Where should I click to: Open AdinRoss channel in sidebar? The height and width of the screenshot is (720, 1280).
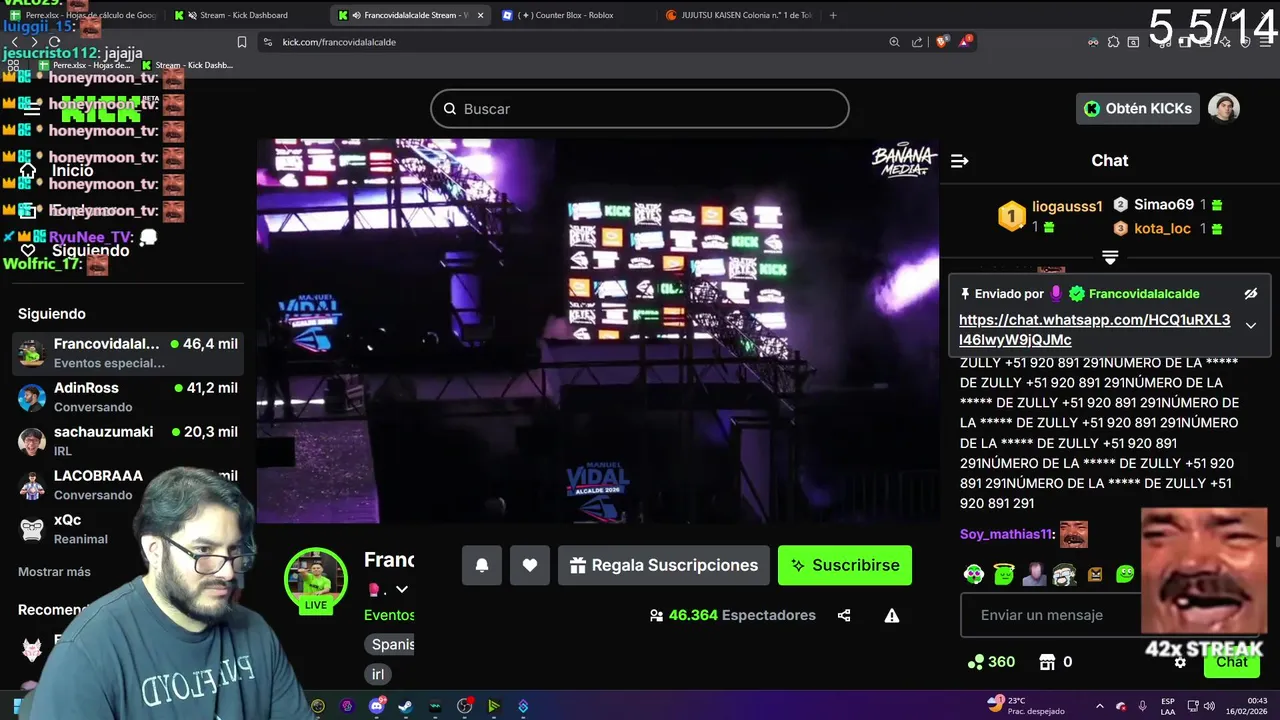[128, 397]
